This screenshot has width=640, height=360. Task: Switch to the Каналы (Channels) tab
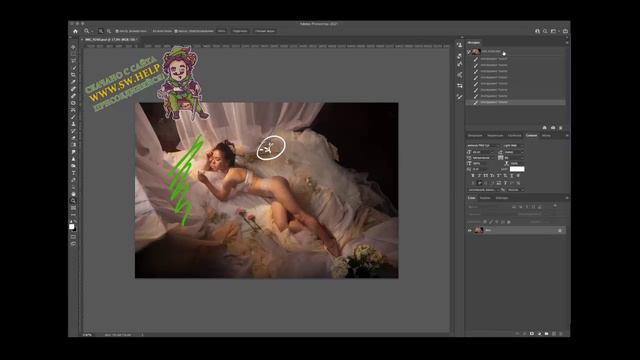[x=485, y=198]
